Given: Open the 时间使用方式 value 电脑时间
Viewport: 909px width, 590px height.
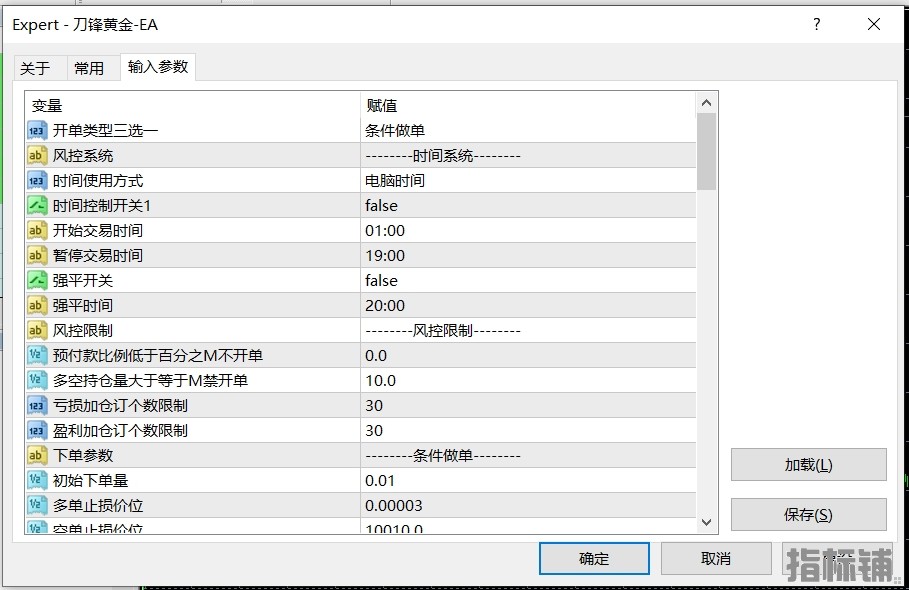Looking at the screenshot, I should [394, 180].
